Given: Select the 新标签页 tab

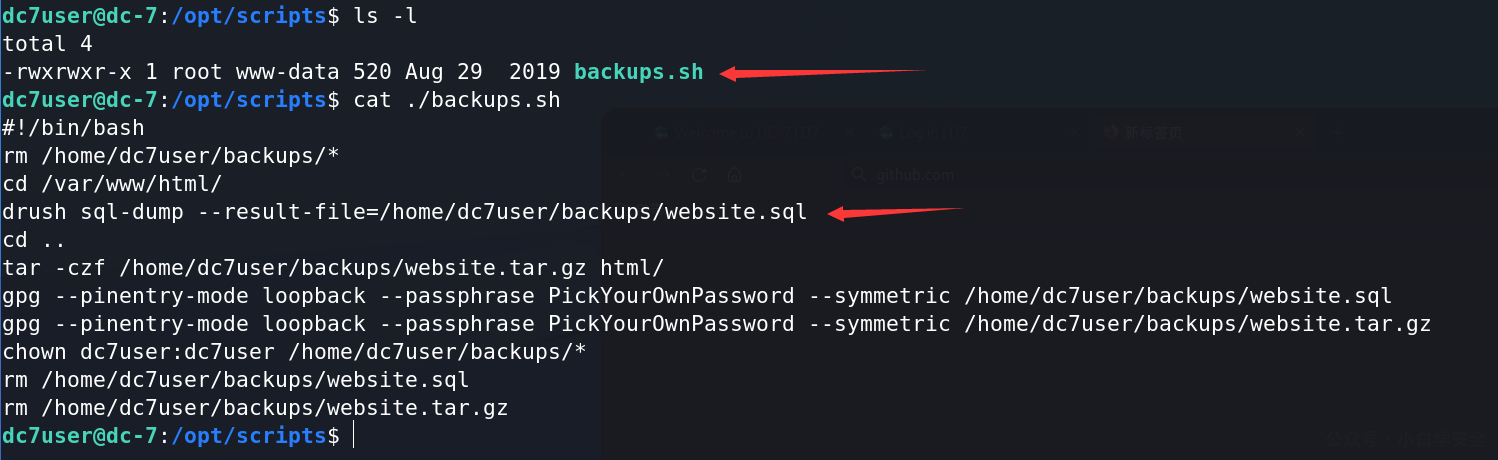Looking at the screenshot, I should [x=1205, y=132].
